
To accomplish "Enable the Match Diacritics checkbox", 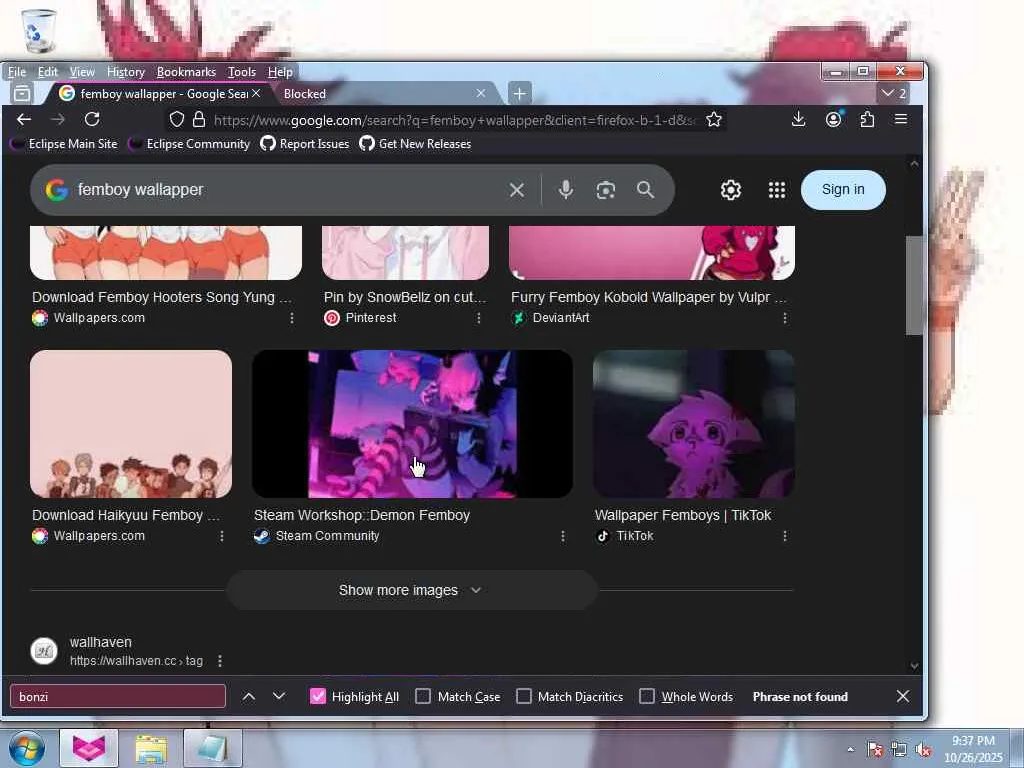I will (x=524, y=697).
